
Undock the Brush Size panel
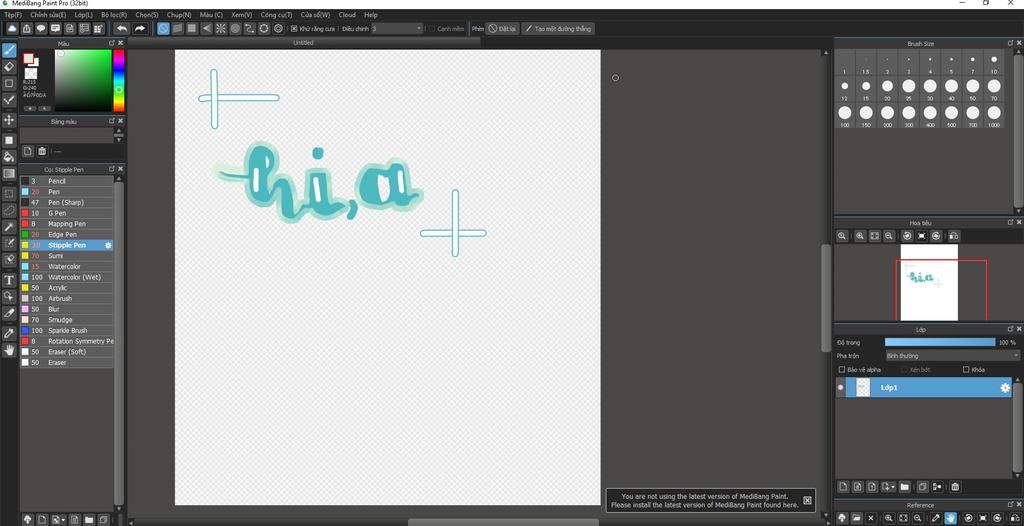pyautogui.click(x=1010, y=43)
